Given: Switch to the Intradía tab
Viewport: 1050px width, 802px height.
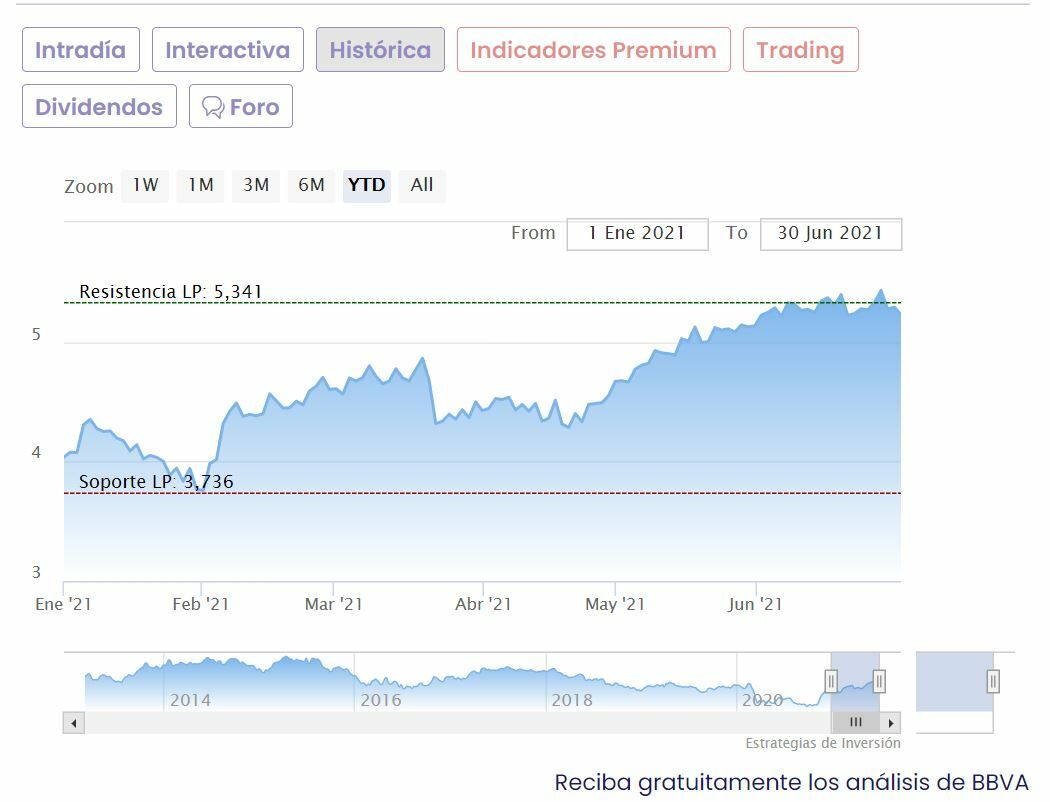Looking at the screenshot, I should [81, 50].
